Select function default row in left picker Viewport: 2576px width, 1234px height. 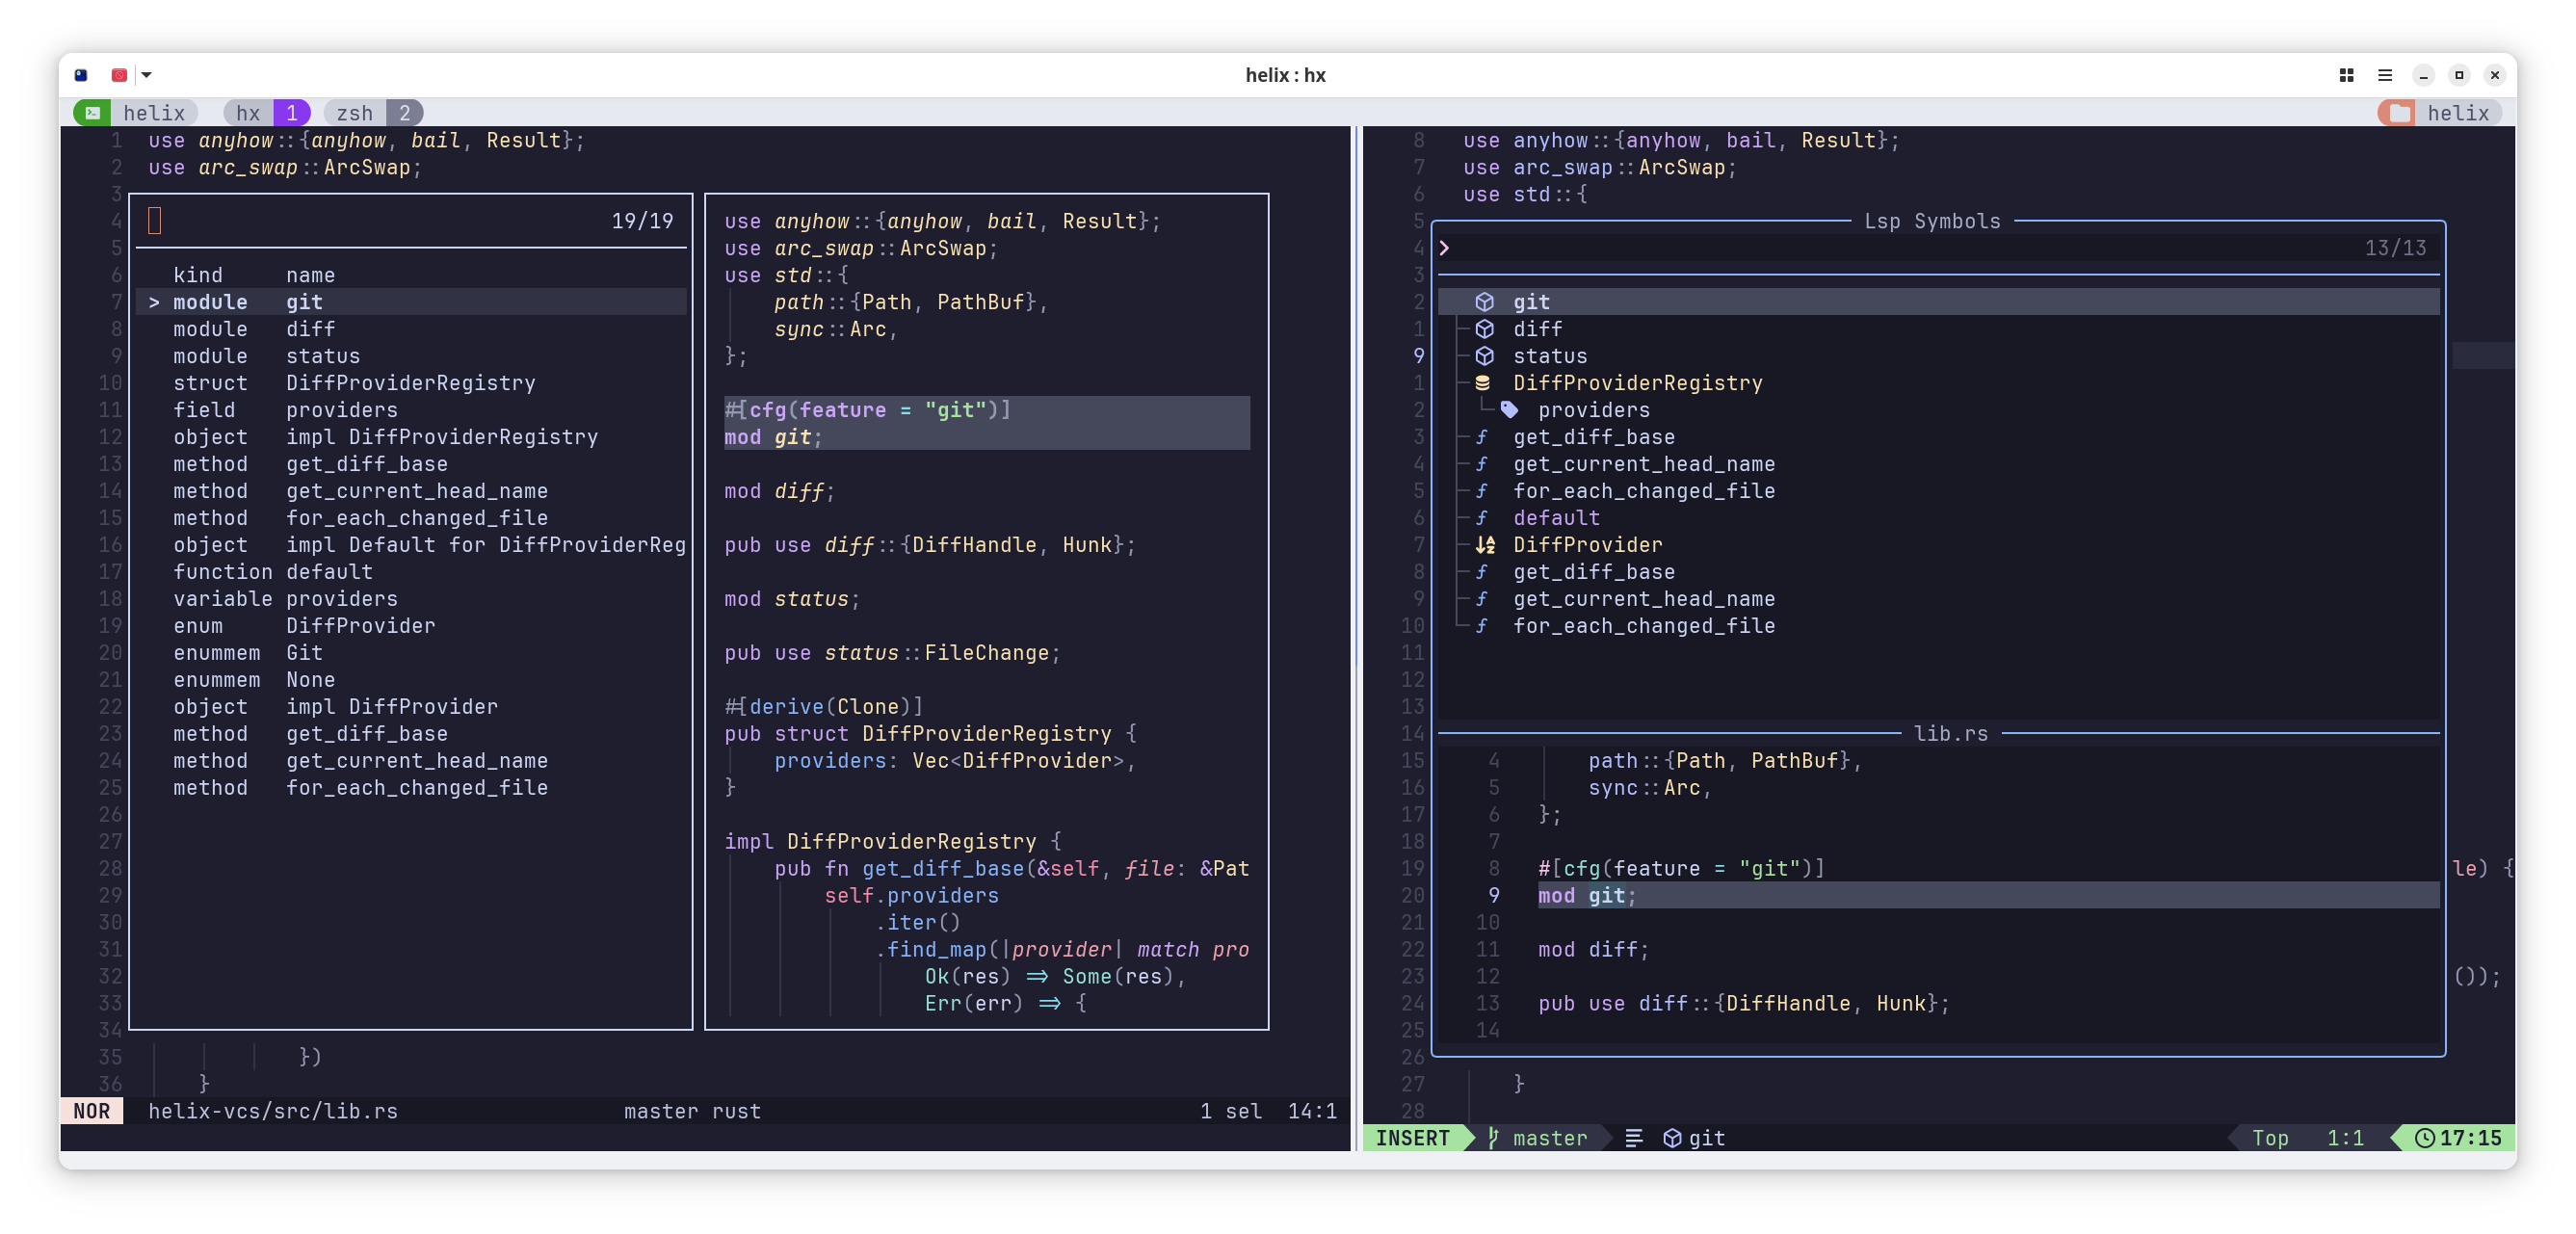coord(412,572)
